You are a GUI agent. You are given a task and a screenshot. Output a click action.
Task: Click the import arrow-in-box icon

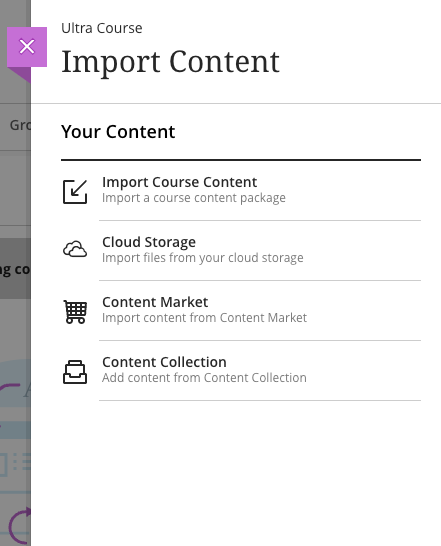coord(75,192)
